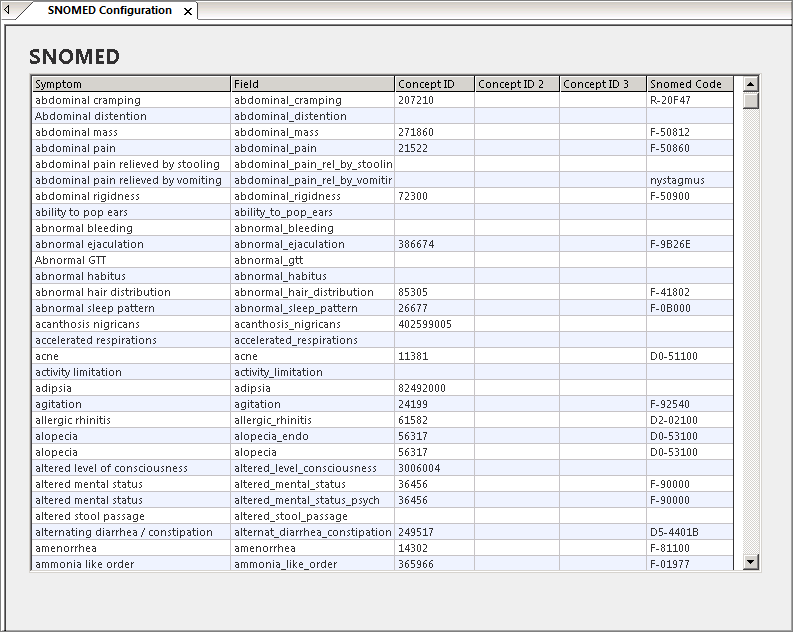This screenshot has height=632, width=793.
Task: Select 'ability to pop ears' symptom
Action: click(131, 212)
